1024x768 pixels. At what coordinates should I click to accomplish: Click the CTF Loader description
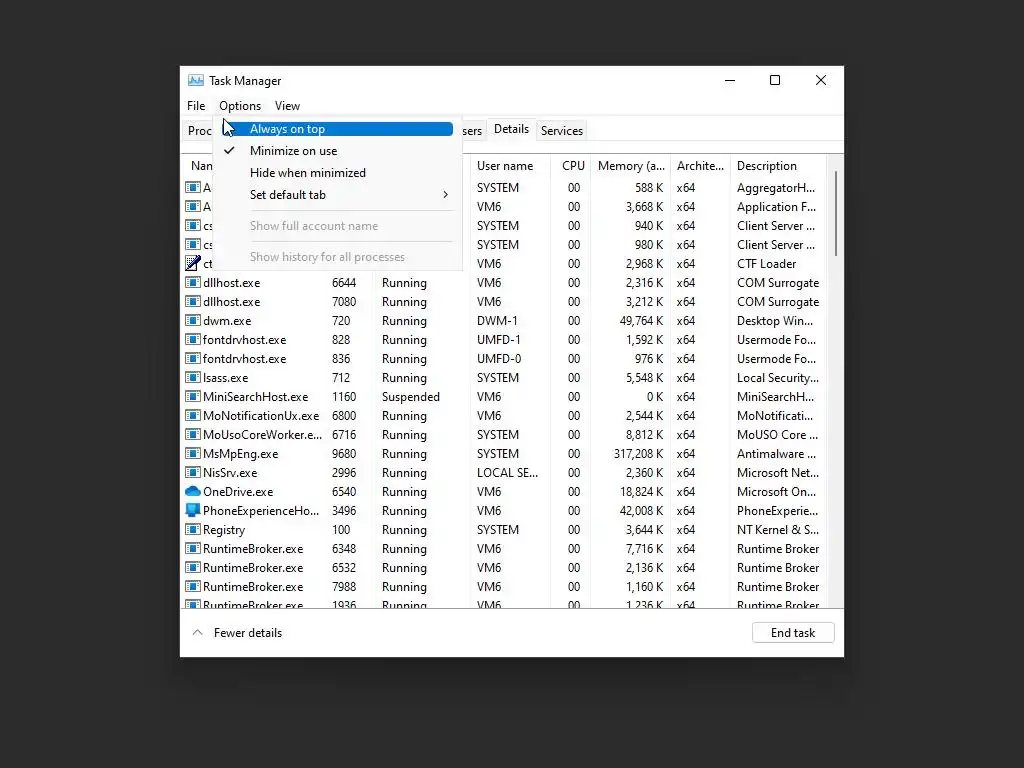pyautogui.click(x=766, y=264)
